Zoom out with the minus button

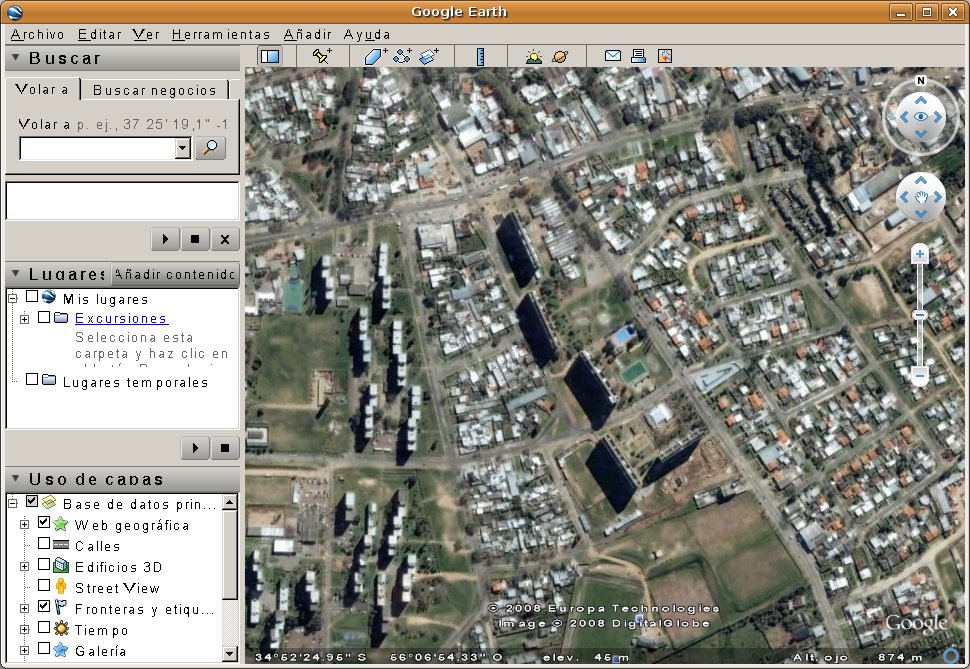point(920,375)
